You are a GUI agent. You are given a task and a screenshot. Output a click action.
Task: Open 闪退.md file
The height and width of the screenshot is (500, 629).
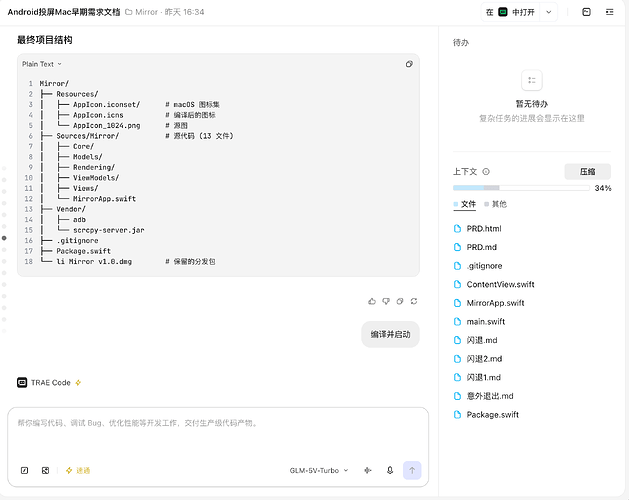pos(475,340)
